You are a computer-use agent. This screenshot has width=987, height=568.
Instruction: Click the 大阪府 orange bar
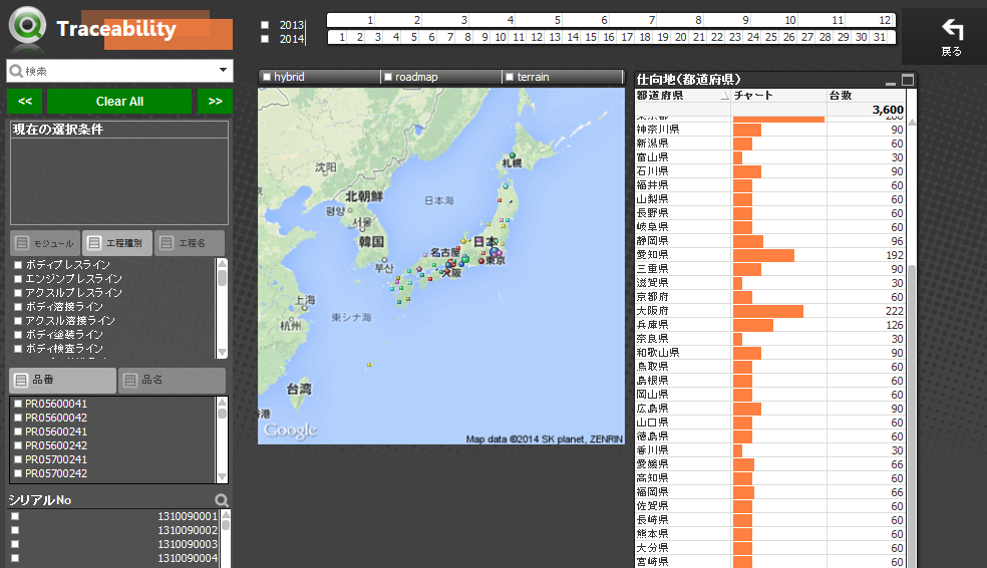(768, 311)
